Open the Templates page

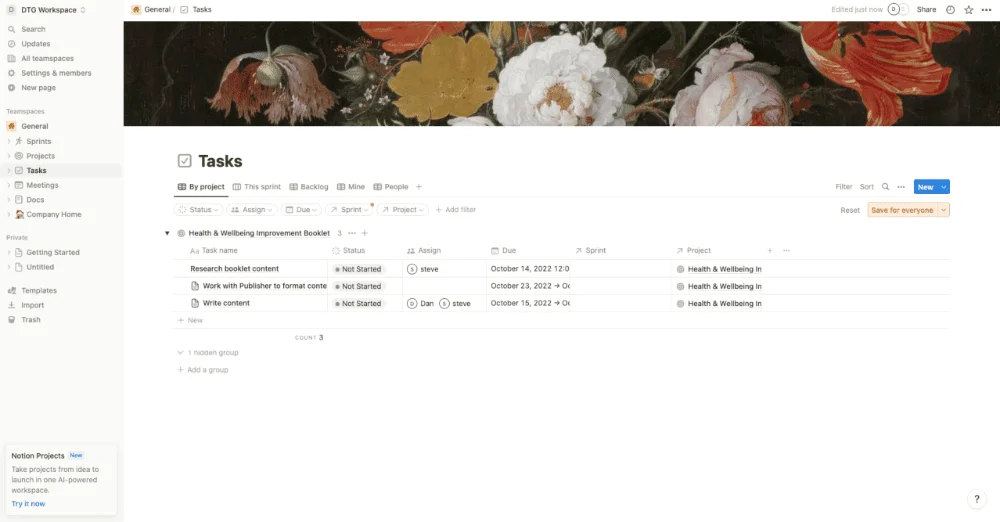pyautogui.click(x=39, y=290)
